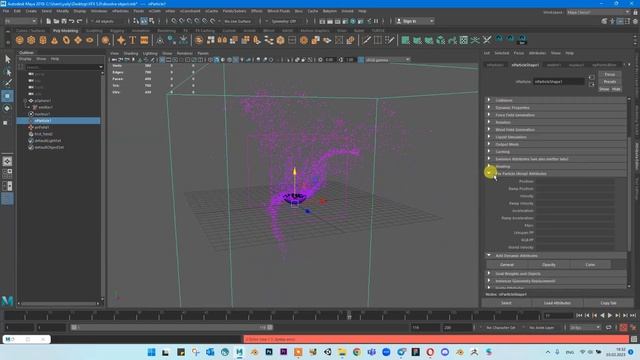This screenshot has width=640, height=360.
Task: Click the General dynamic attribute button
Action: coord(507,264)
